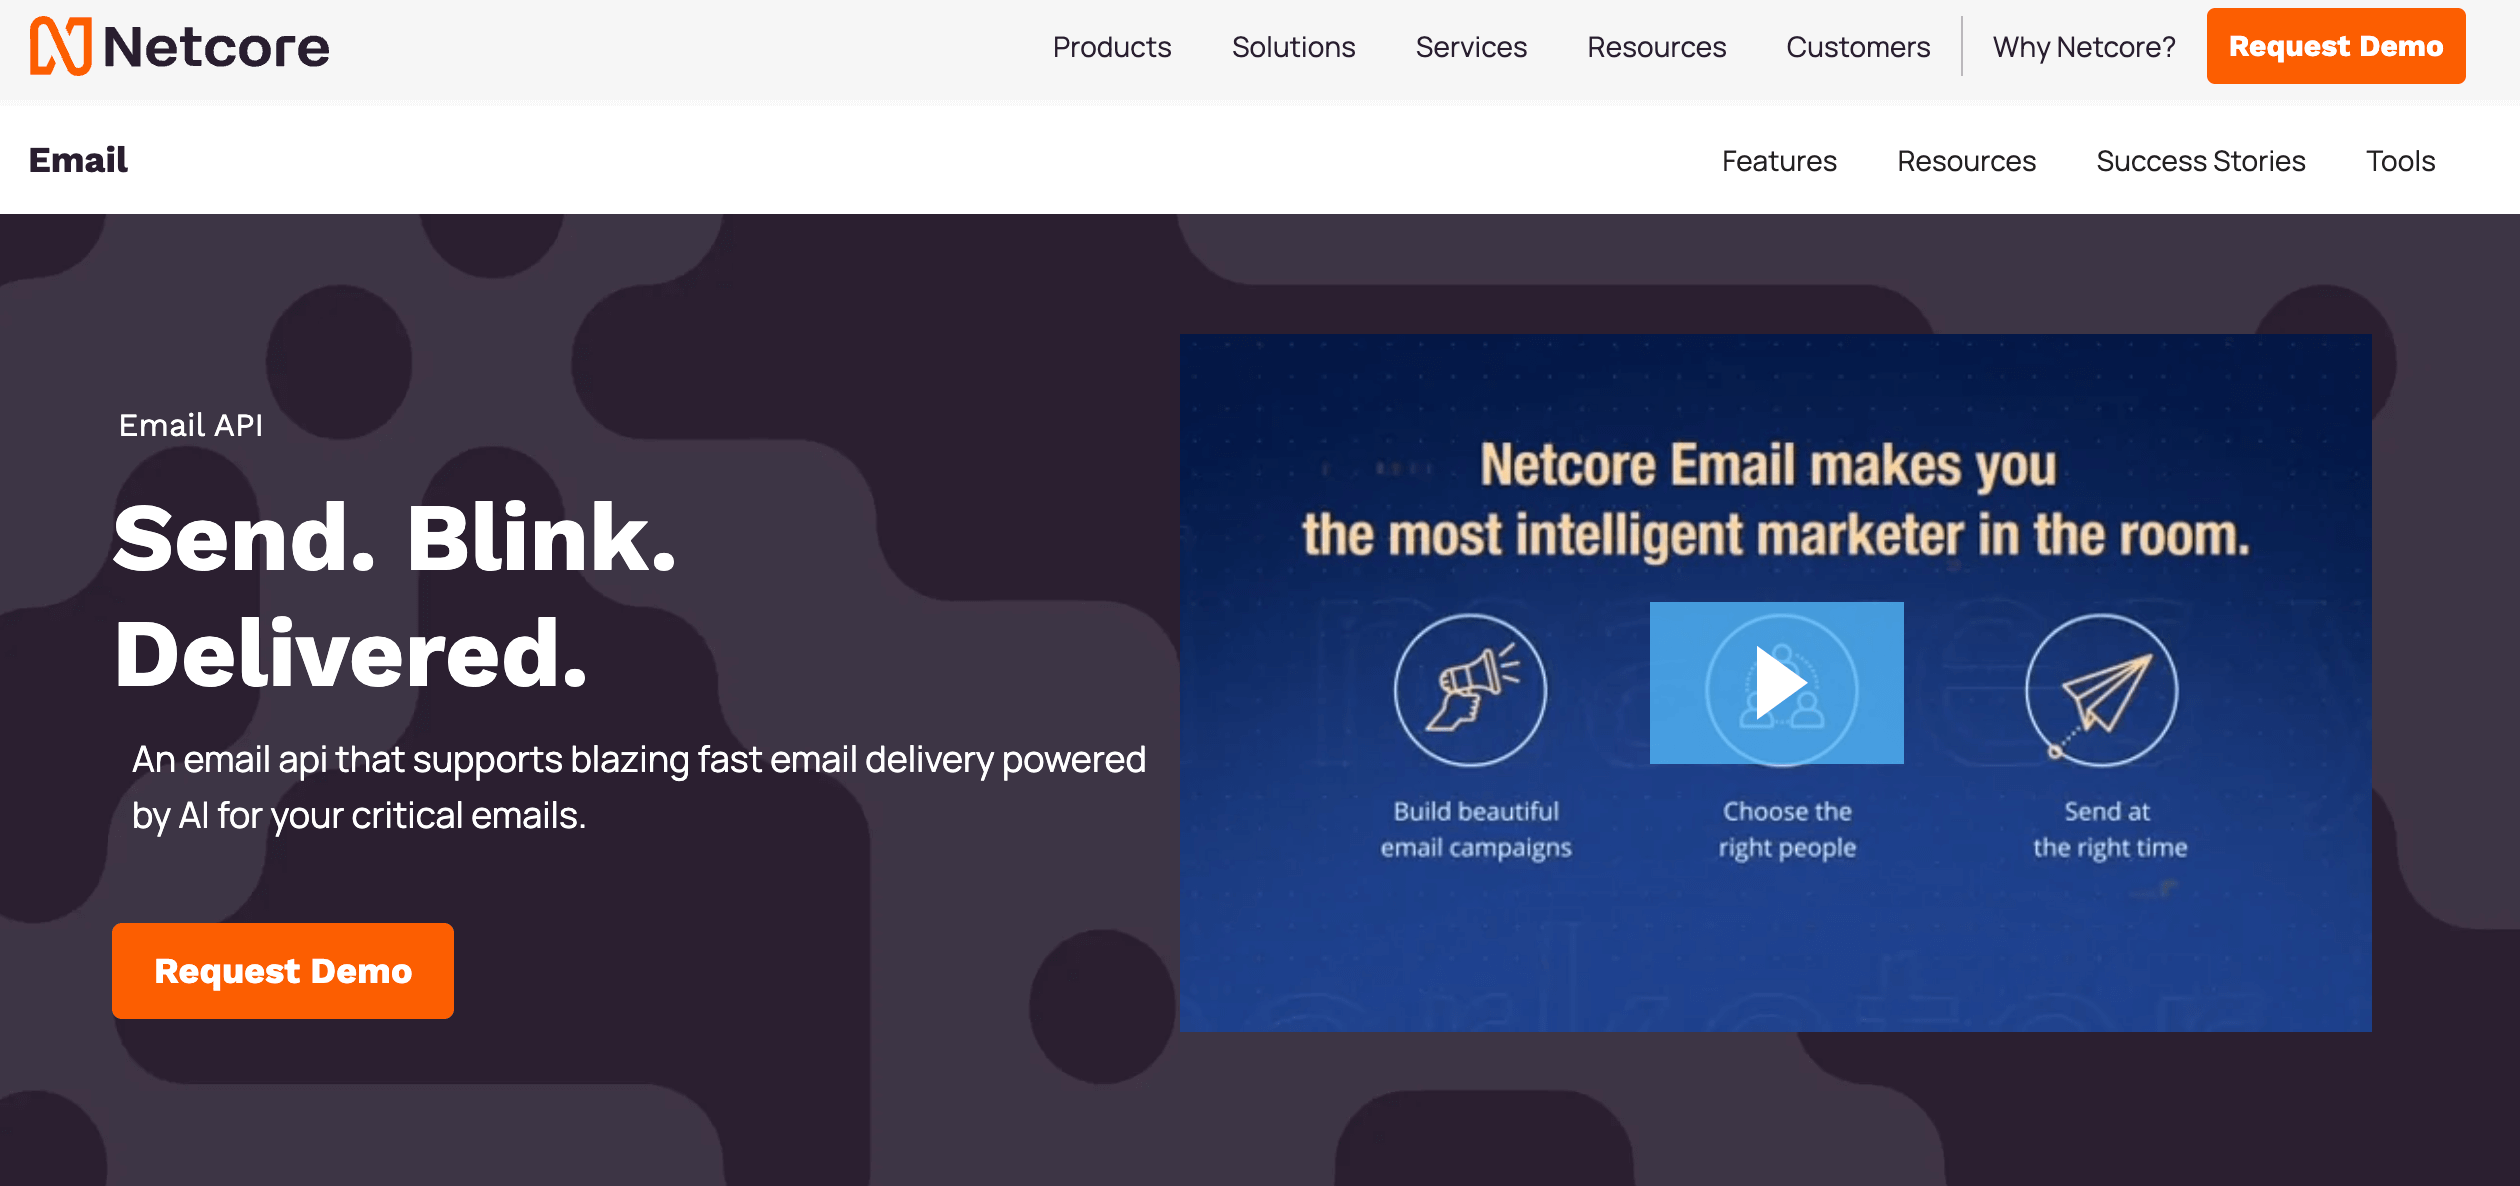Open the Why Netcore? link
The height and width of the screenshot is (1186, 2520).
tap(2084, 47)
